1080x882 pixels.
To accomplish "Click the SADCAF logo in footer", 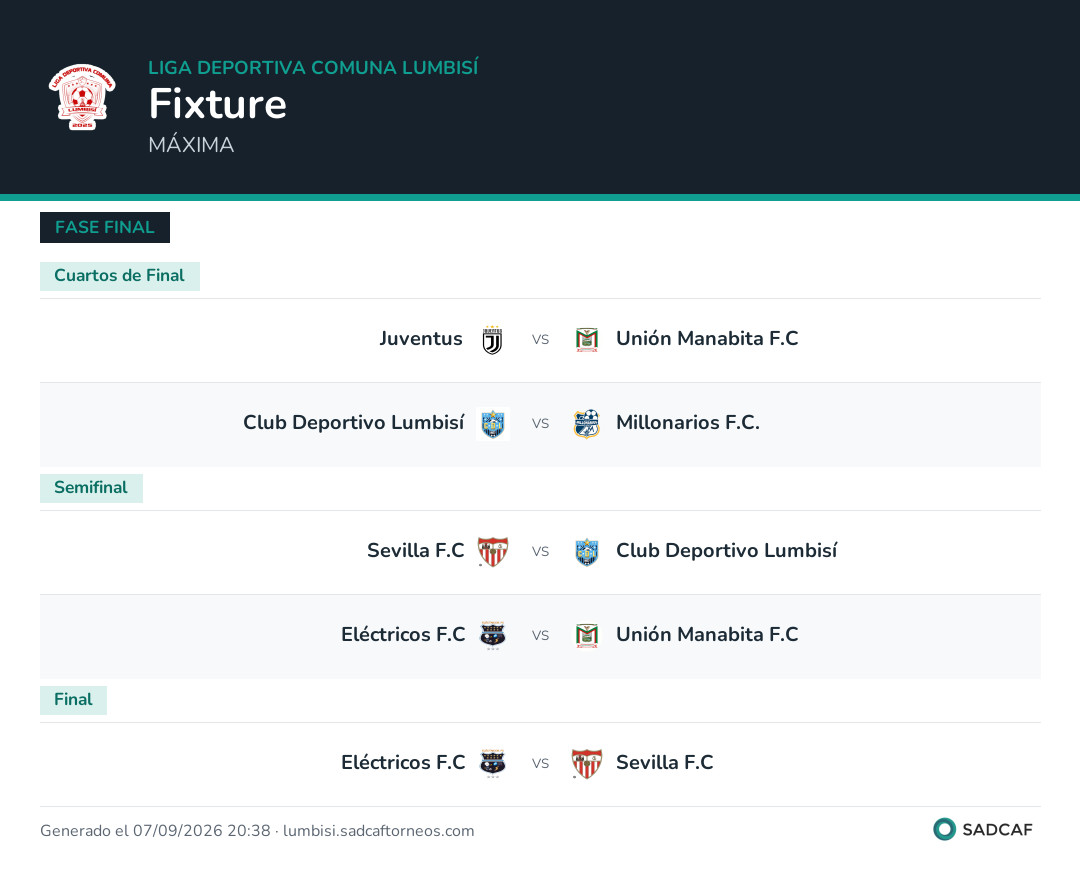I will (983, 830).
